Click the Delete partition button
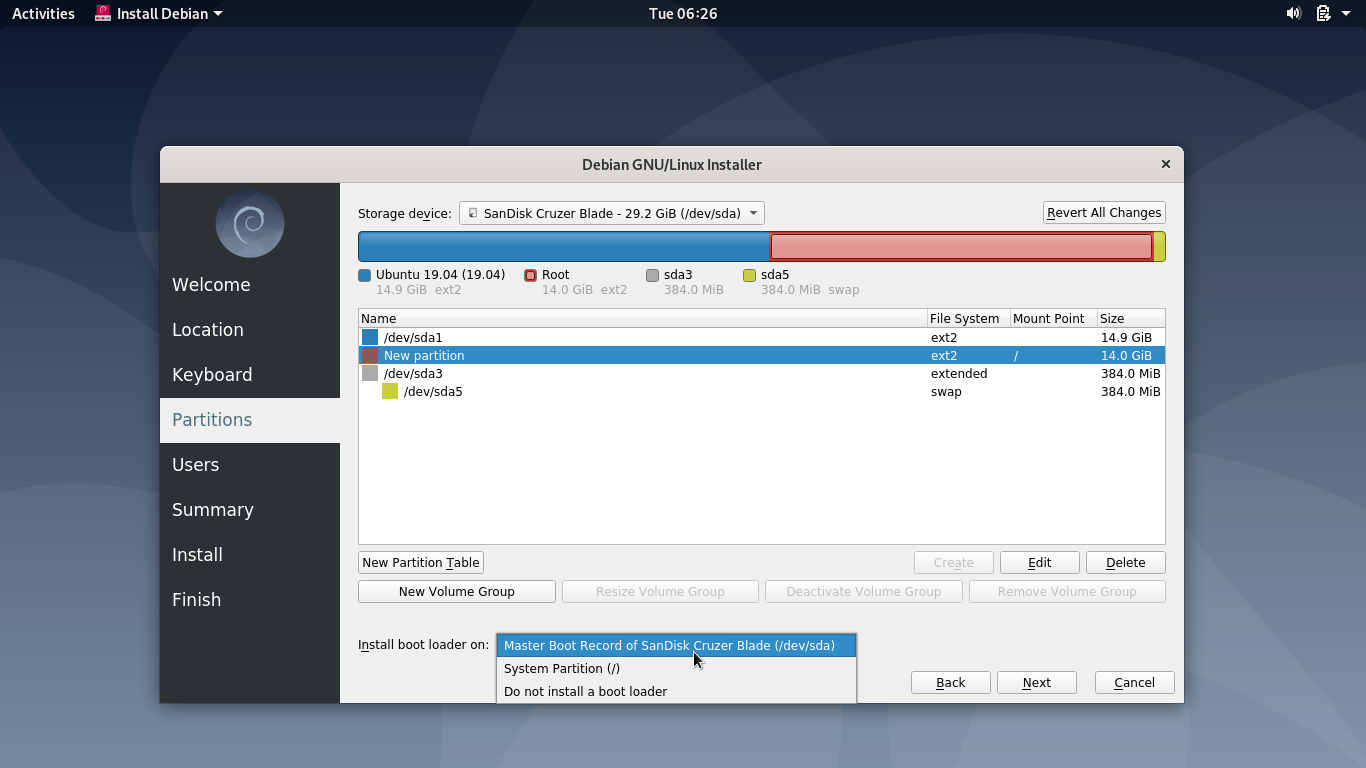Viewport: 1366px width, 768px height. click(1126, 563)
